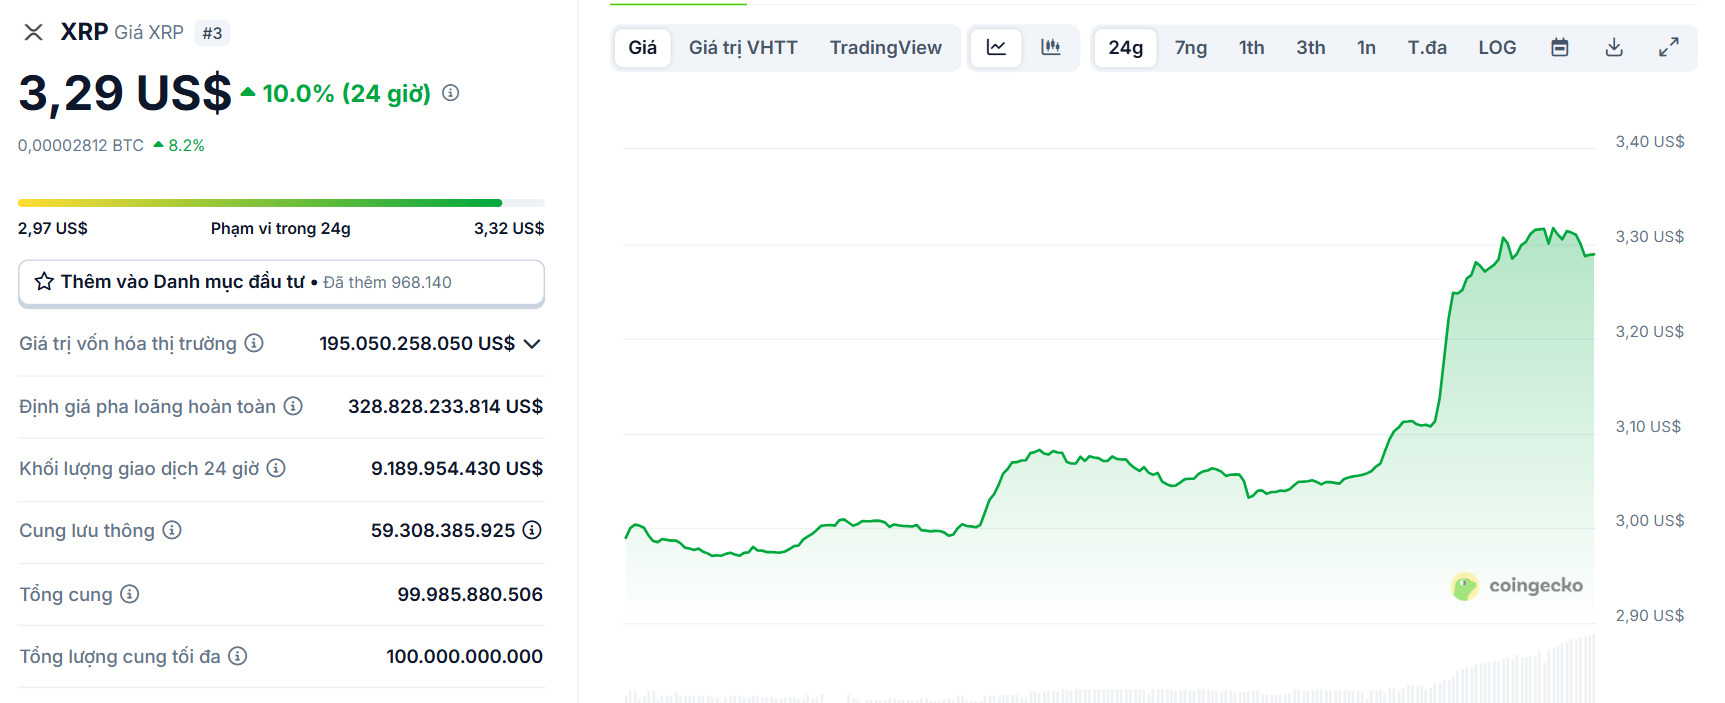
Task: Select the Giá chart tab
Action: (x=643, y=47)
